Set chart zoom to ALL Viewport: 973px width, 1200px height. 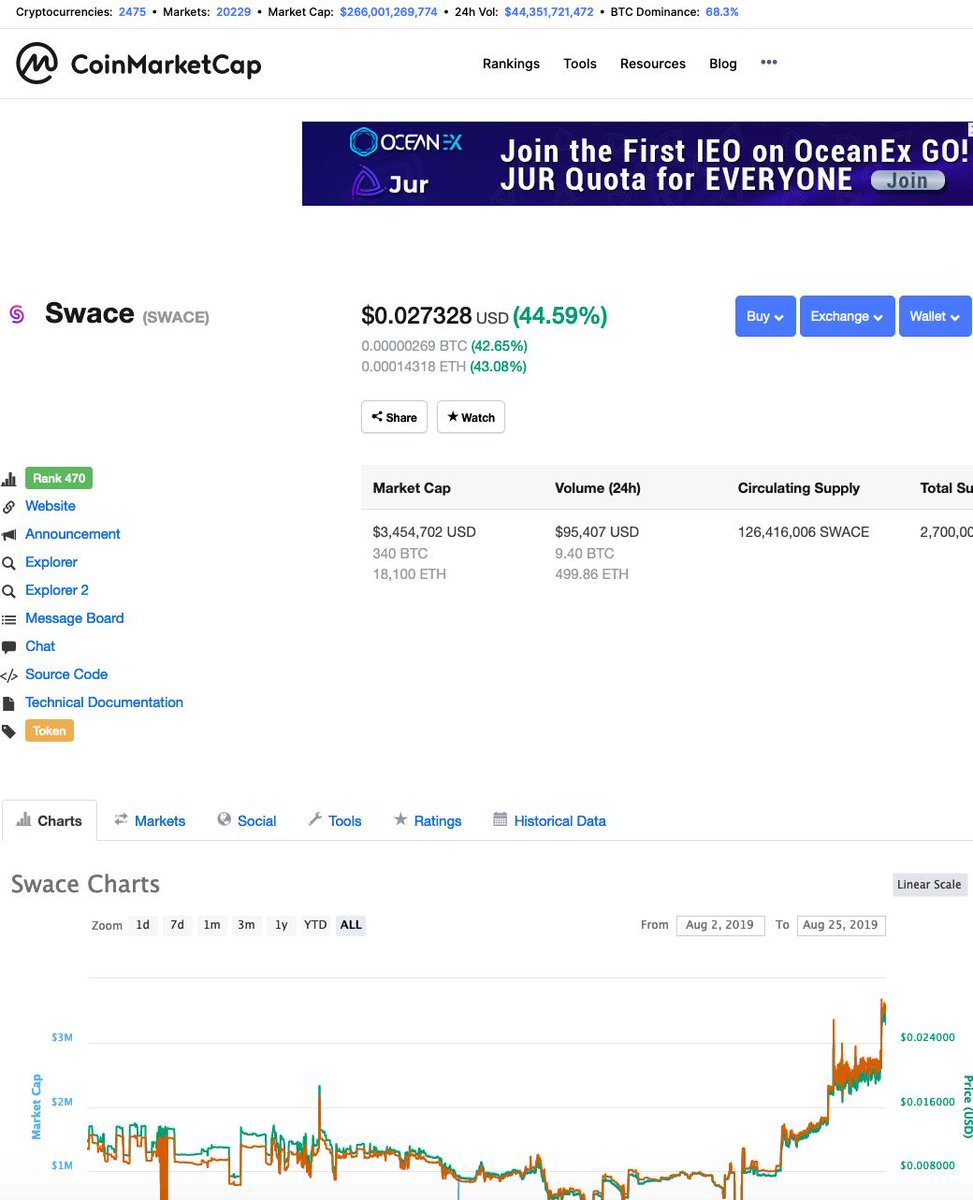(x=351, y=925)
